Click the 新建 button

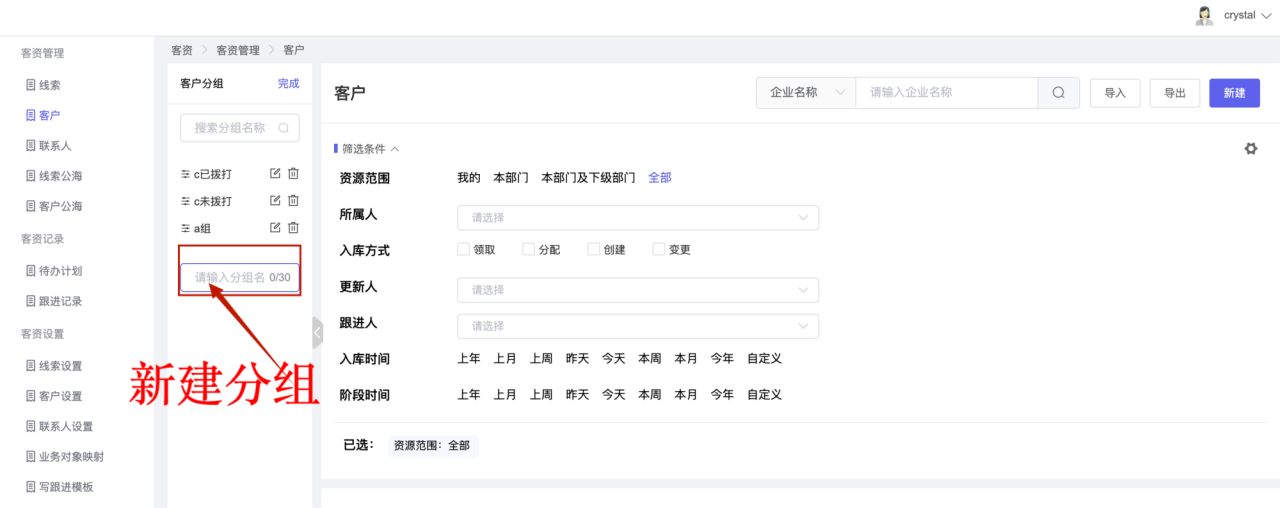[1234, 93]
